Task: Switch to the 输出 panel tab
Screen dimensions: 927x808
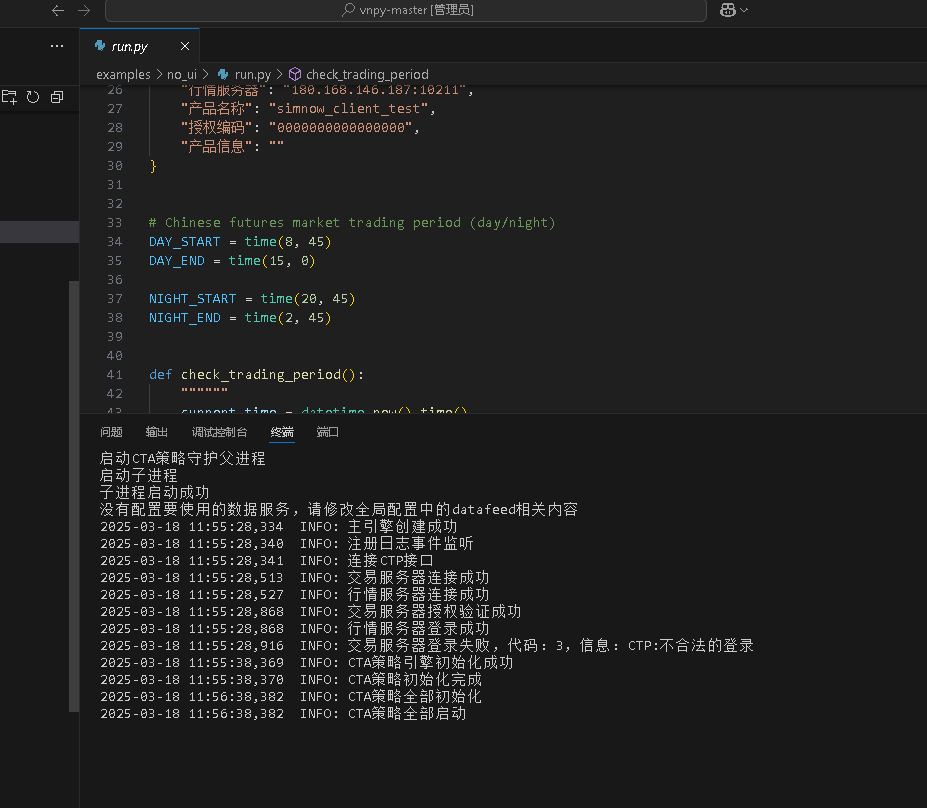Action: click(157, 432)
